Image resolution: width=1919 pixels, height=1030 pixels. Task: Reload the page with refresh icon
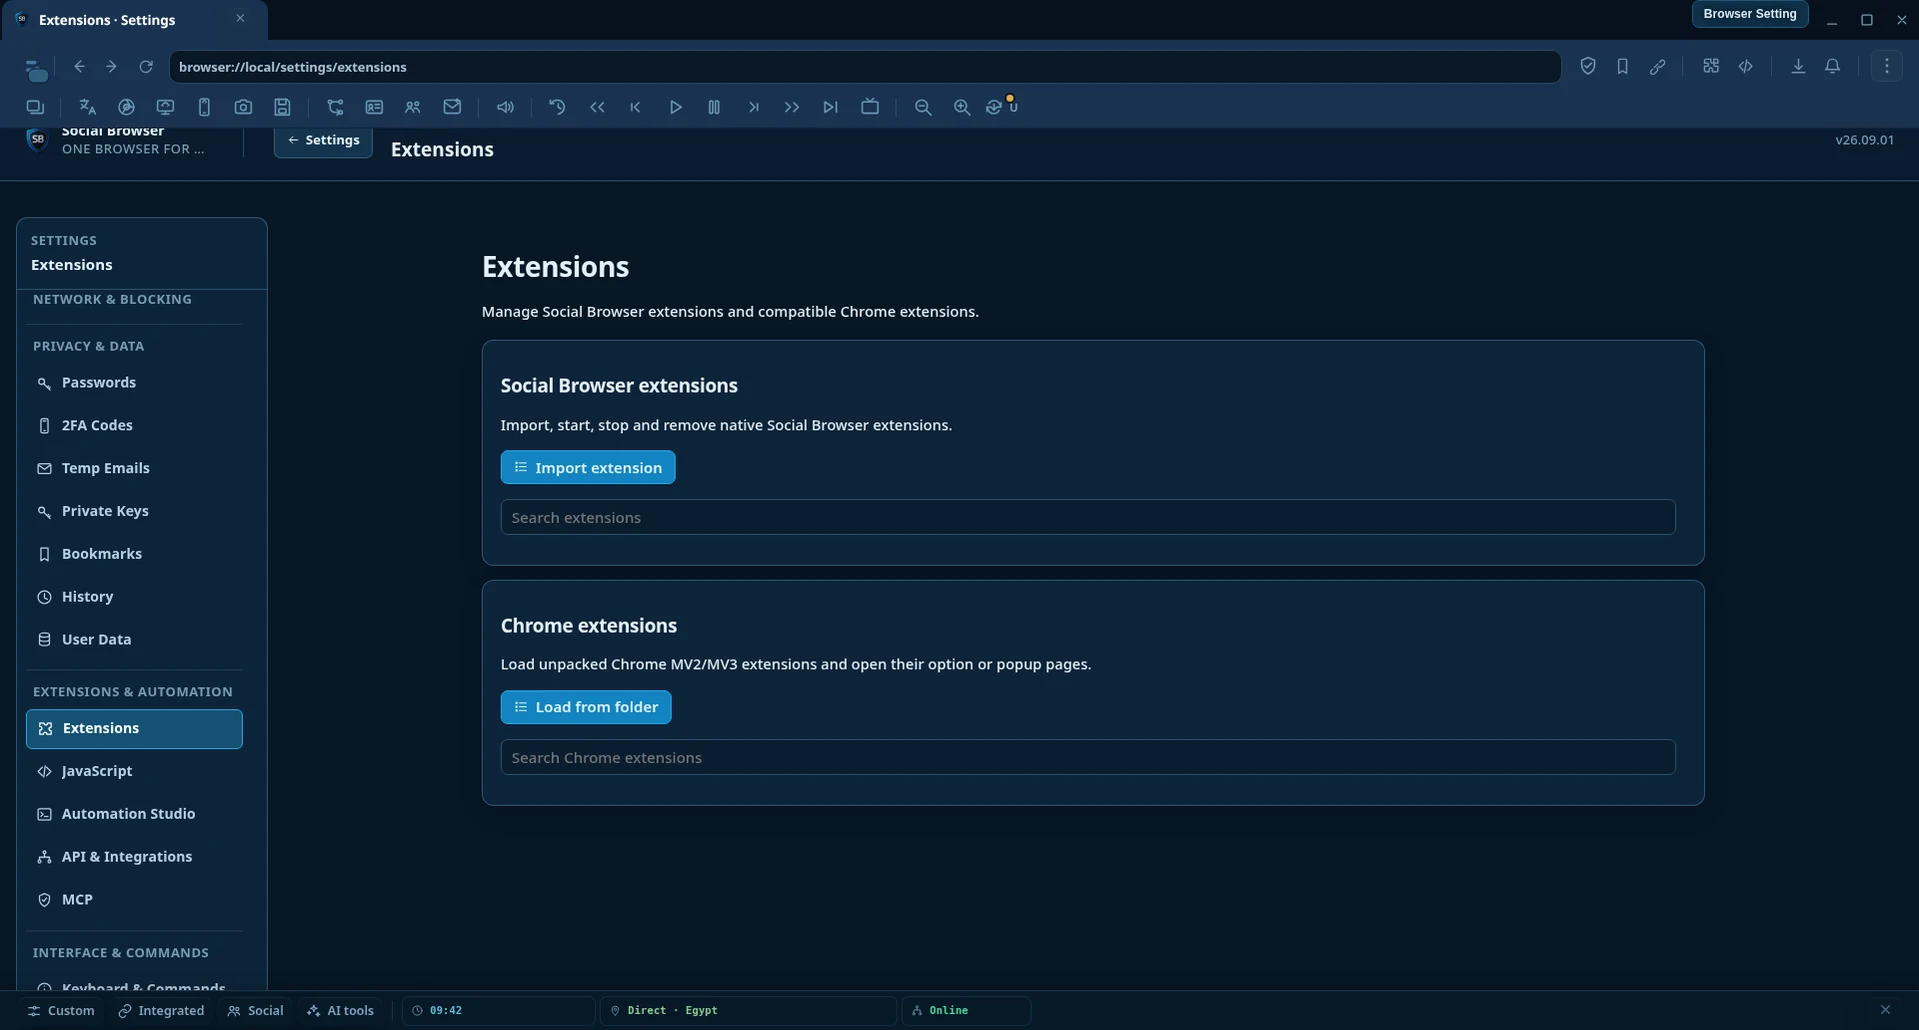(x=146, y=66)
